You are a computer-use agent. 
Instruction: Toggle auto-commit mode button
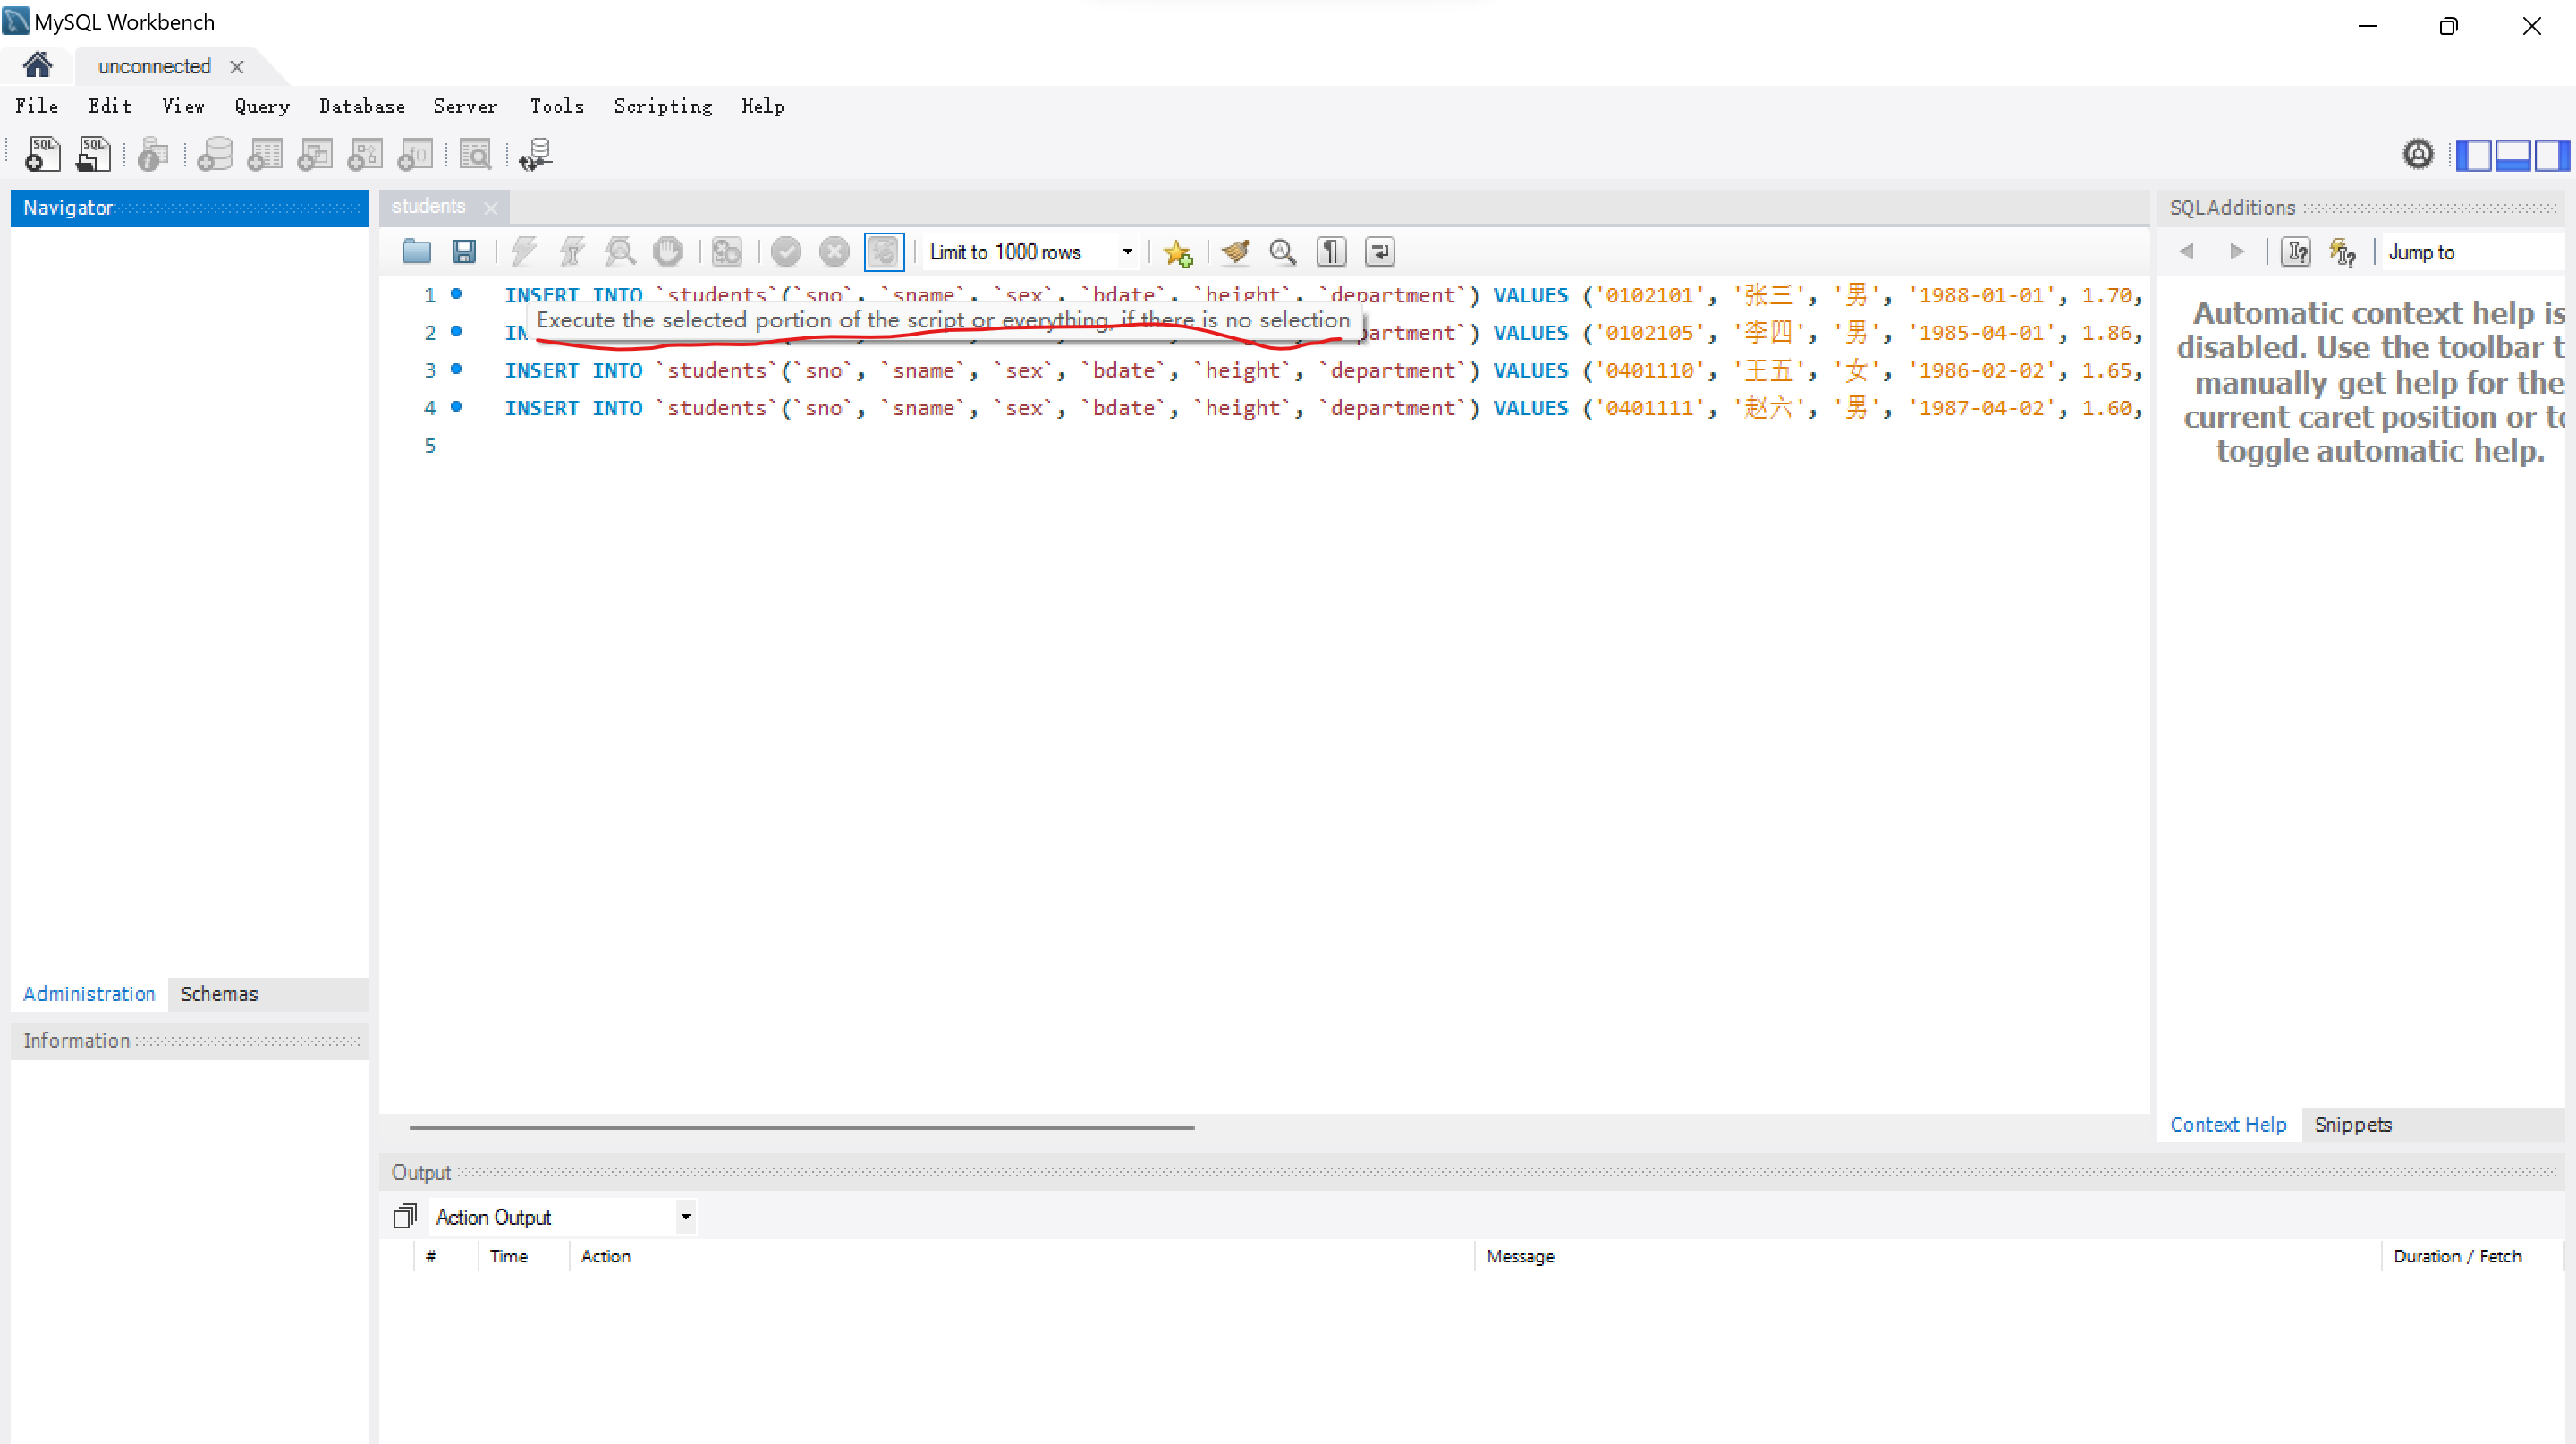point(884,252)
